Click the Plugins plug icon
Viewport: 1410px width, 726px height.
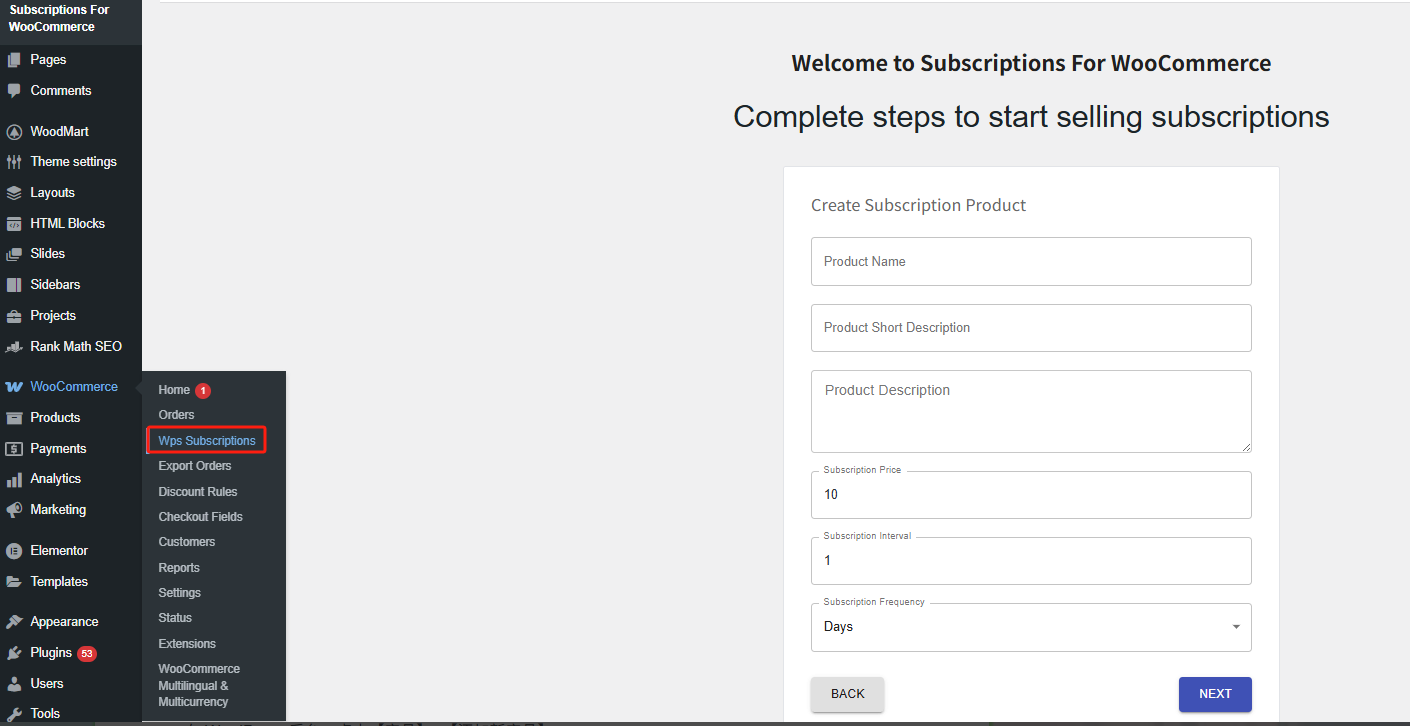(x=14, y=653)
